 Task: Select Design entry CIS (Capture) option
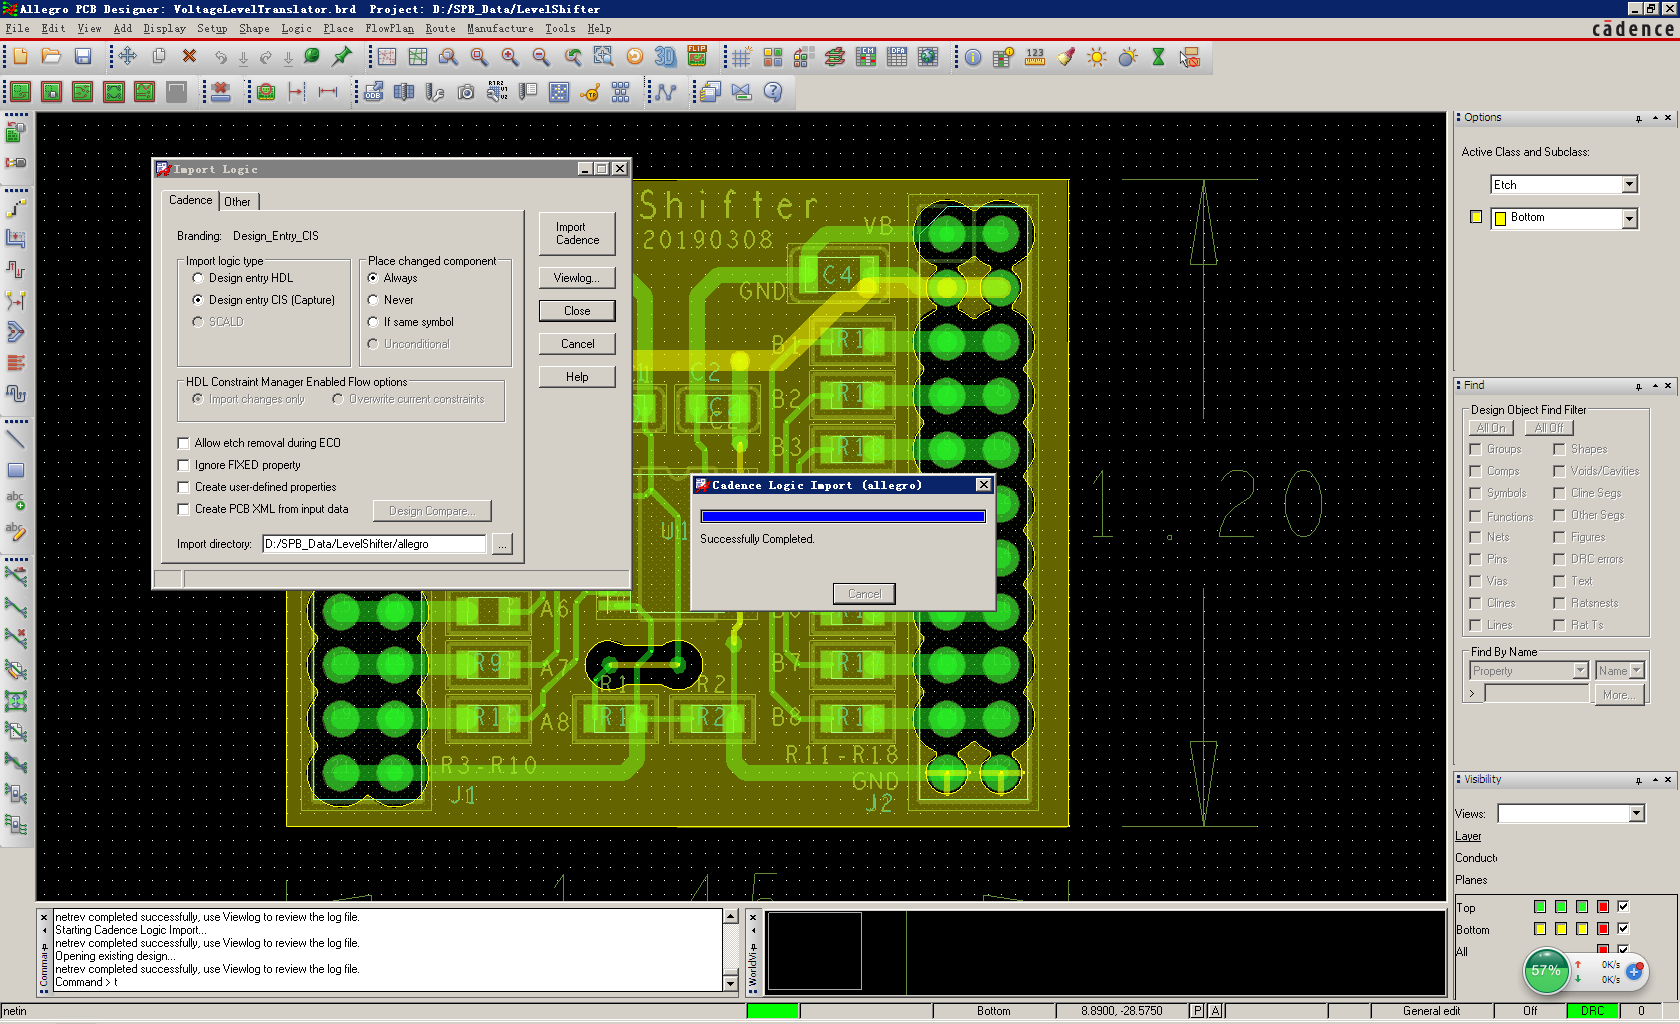coord(198,300)
